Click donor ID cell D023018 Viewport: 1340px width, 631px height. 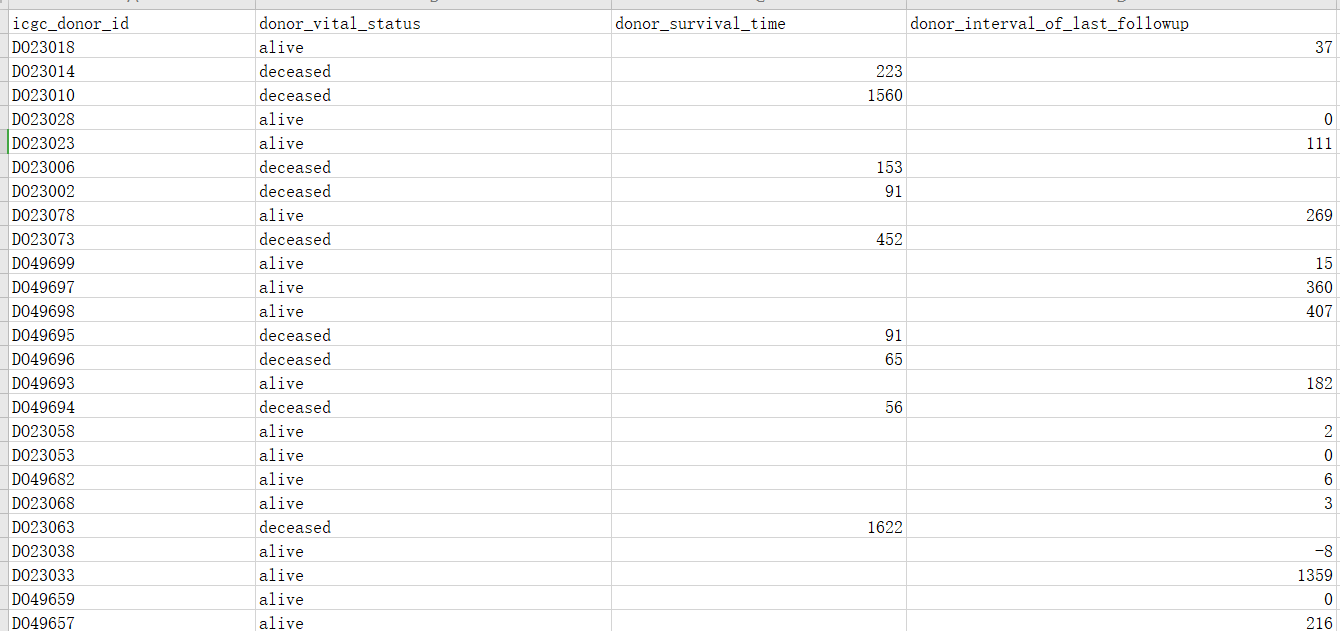131,47
